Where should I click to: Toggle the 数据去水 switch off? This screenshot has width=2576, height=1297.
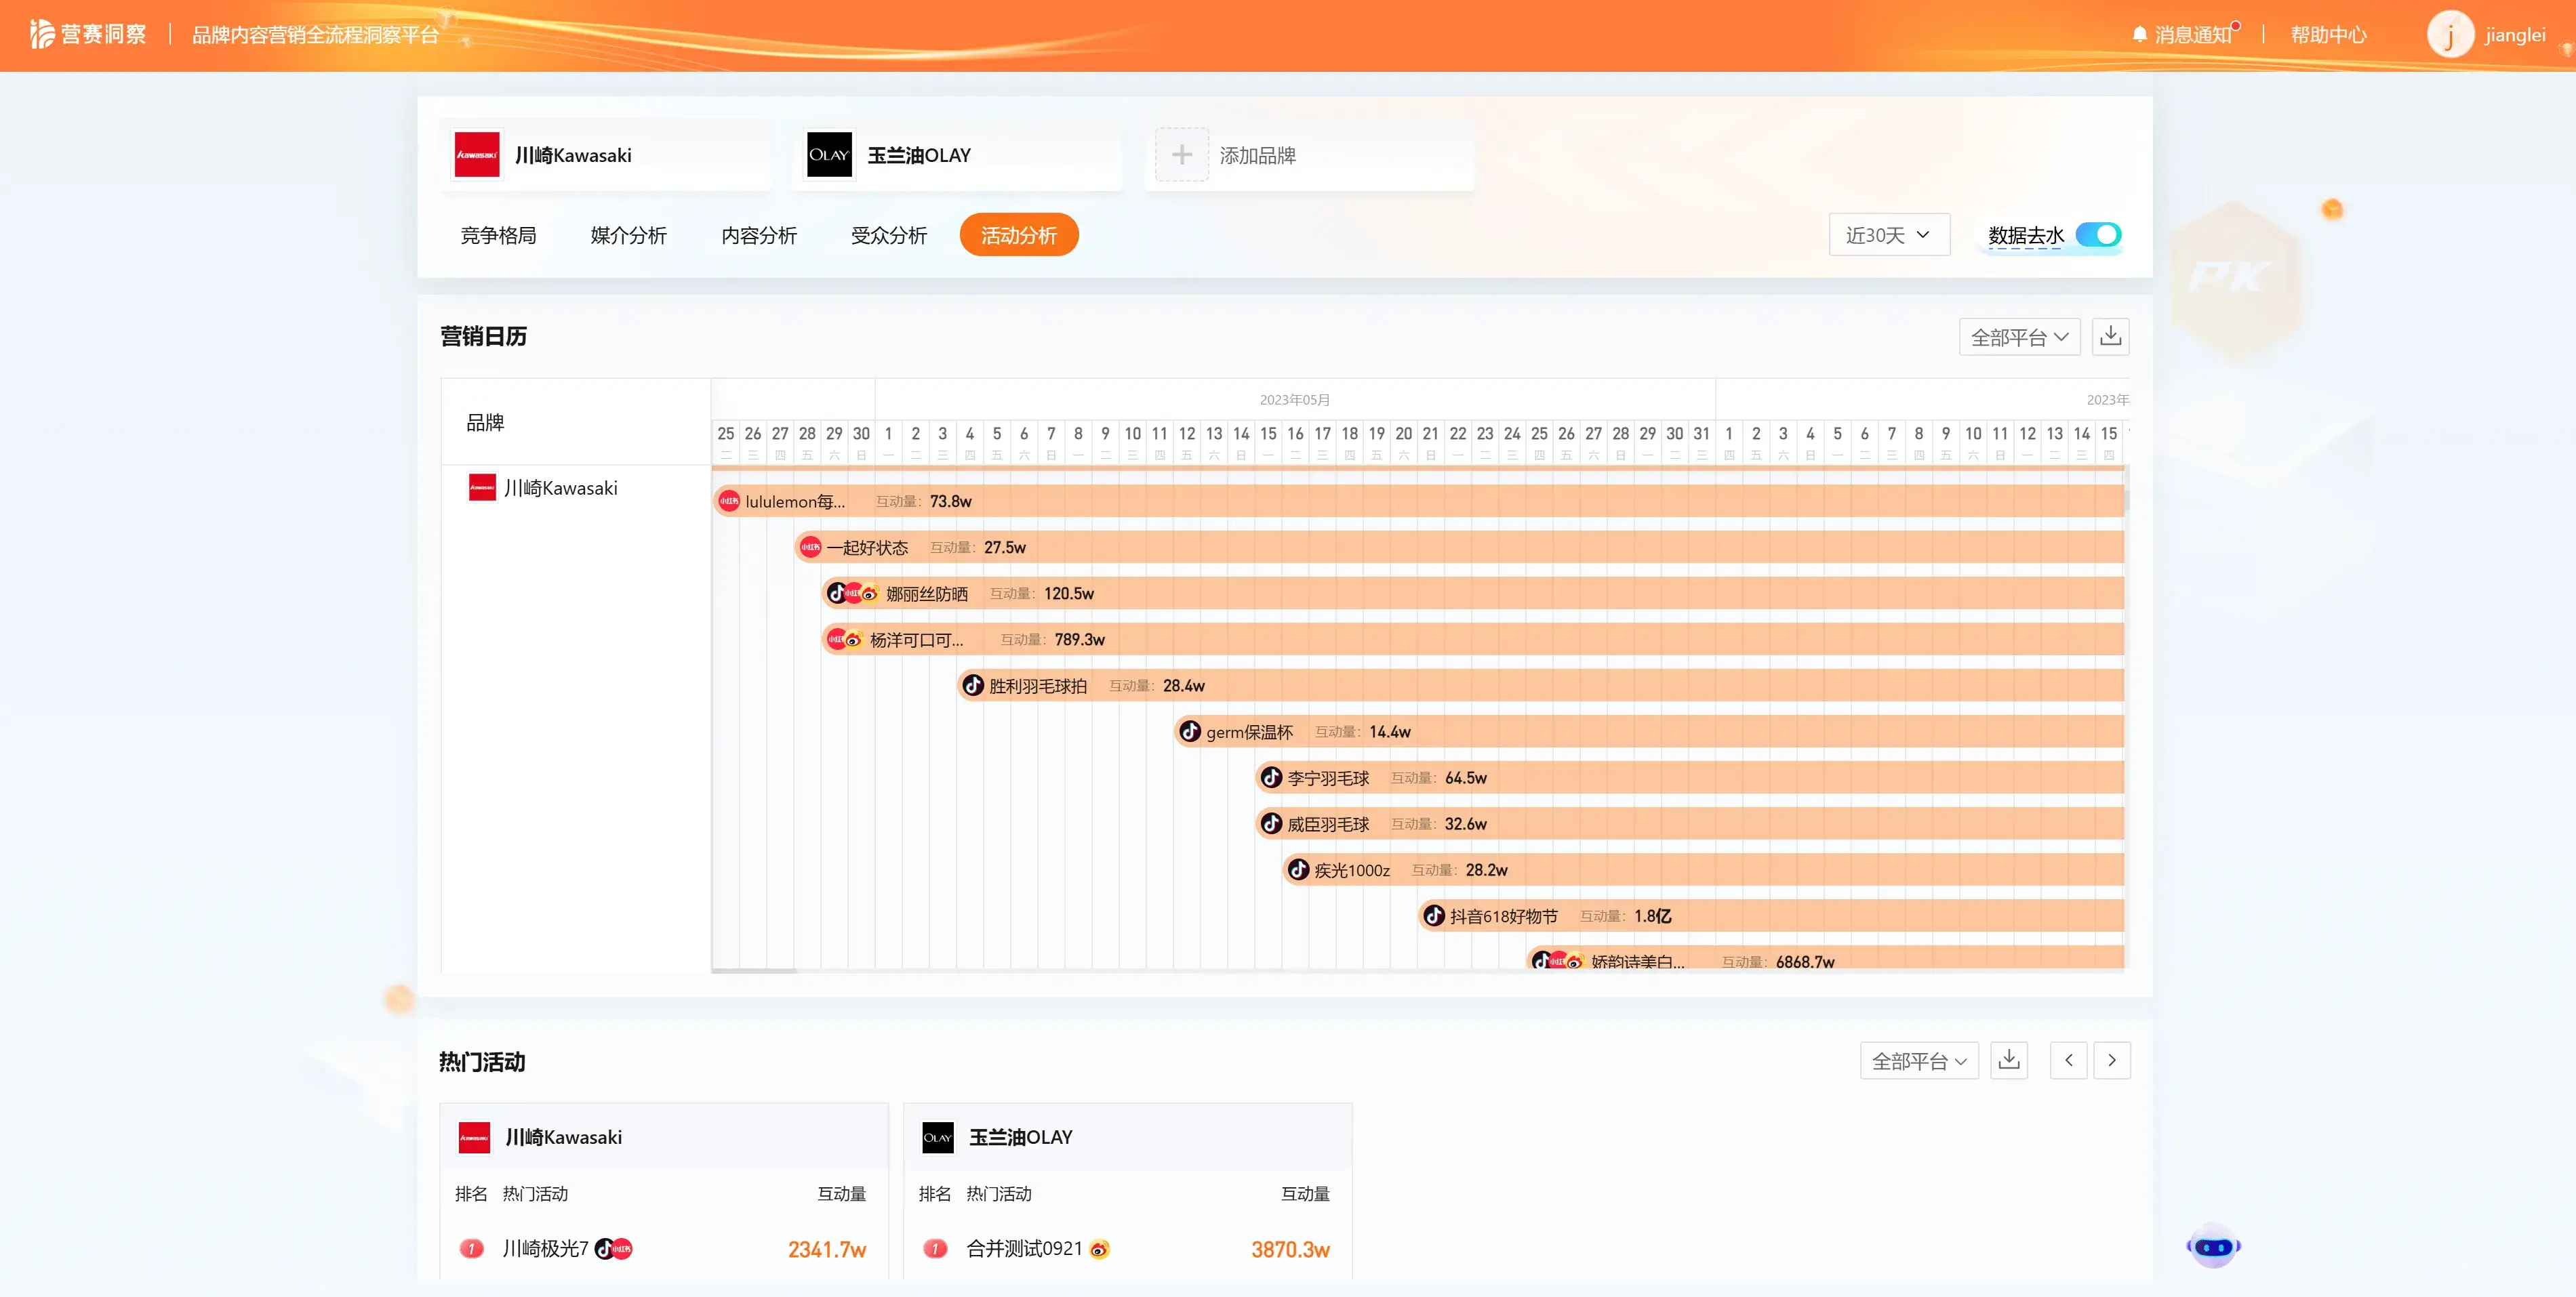point(2098,235)
